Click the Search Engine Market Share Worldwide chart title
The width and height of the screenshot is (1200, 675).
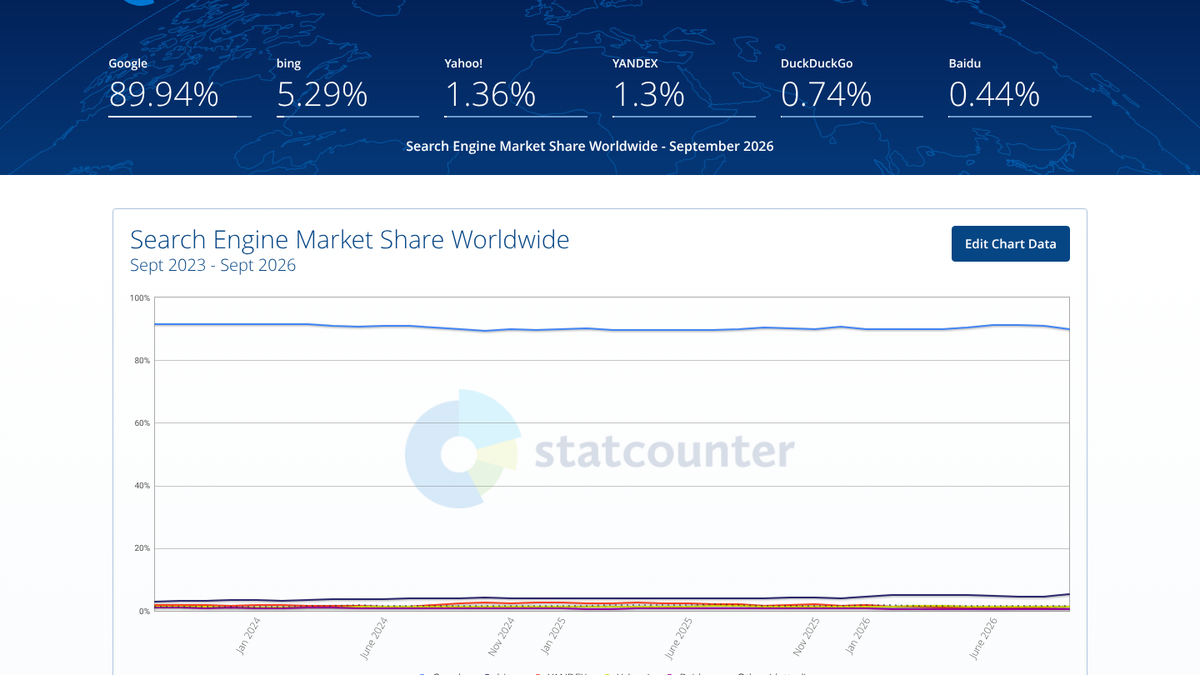(x=350, y=240)
